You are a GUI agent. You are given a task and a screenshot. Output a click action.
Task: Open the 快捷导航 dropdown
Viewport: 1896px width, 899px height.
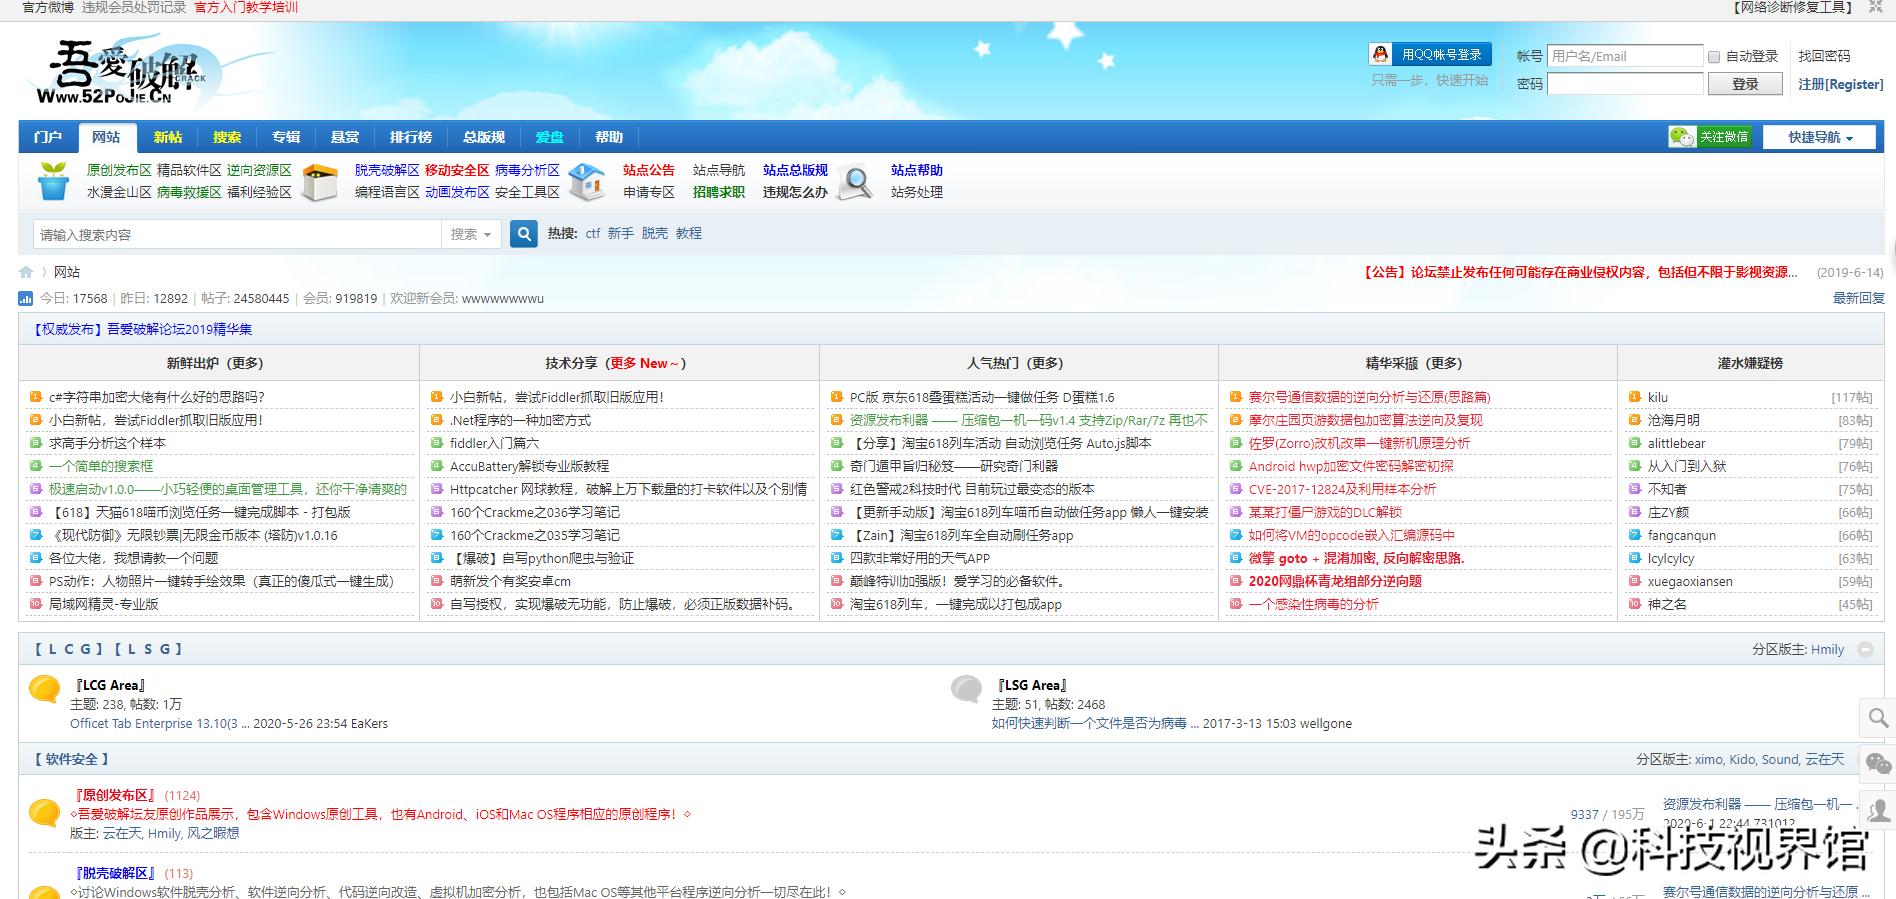tap(1821, 137)
